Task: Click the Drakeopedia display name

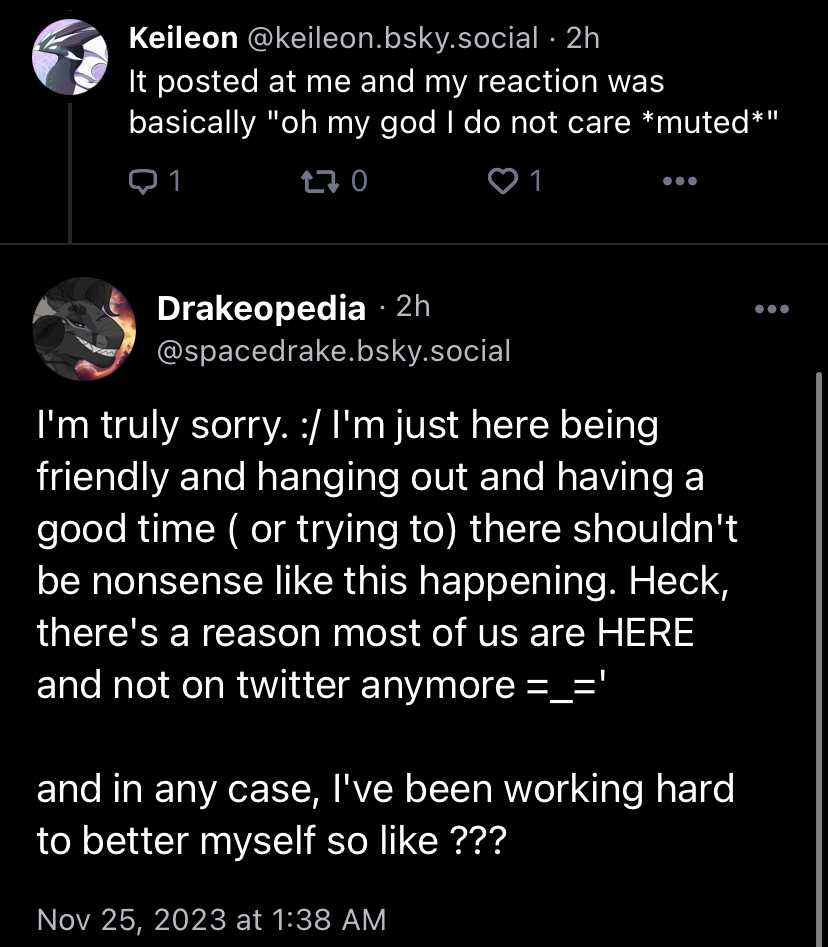Action: (x=262, y=308)
